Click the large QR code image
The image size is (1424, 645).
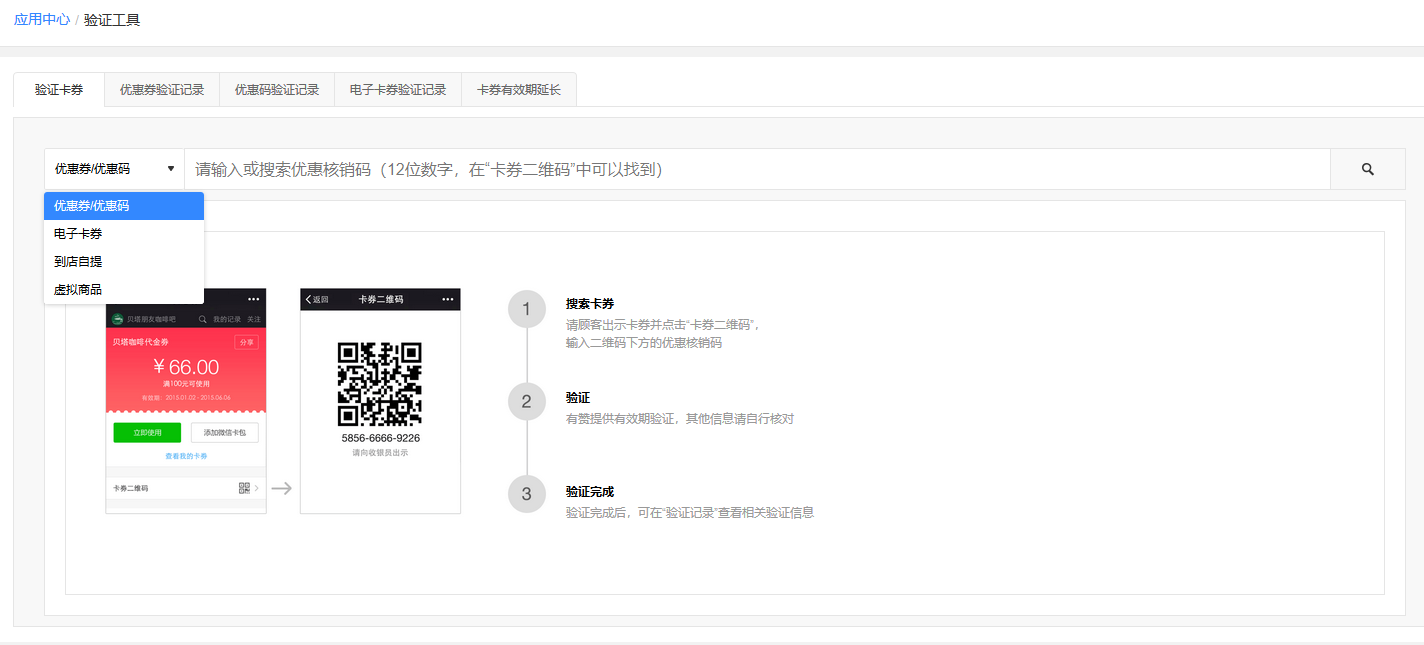tap(379, 384)
